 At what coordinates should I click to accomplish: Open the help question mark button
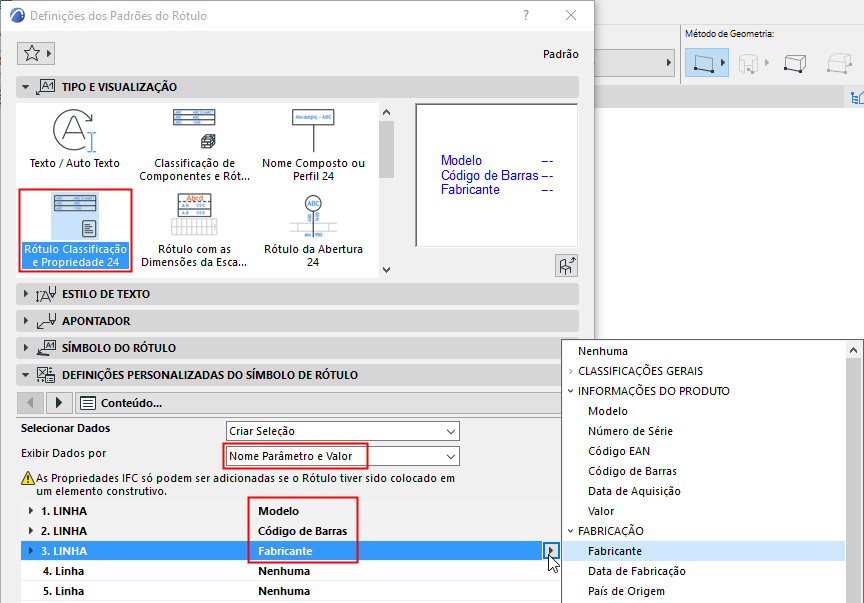tap(526, 15)
